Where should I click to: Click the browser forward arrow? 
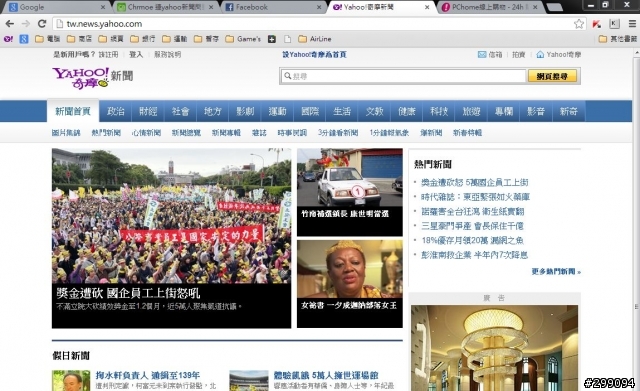(x=25, y=24)
